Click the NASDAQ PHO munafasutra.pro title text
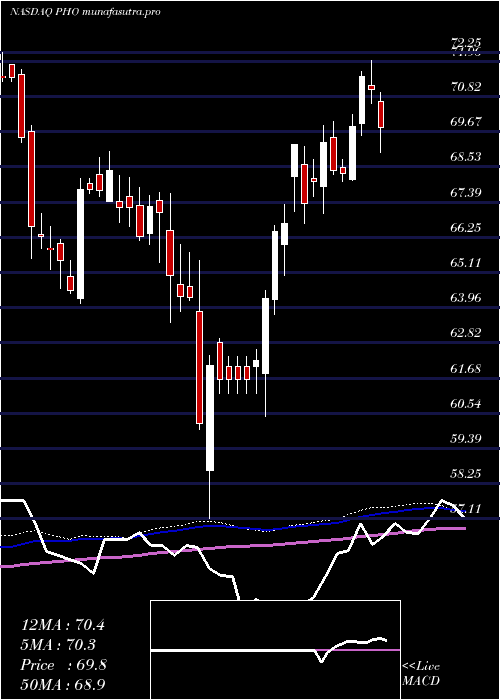500x700 pixels. click(x=85, y=12)
